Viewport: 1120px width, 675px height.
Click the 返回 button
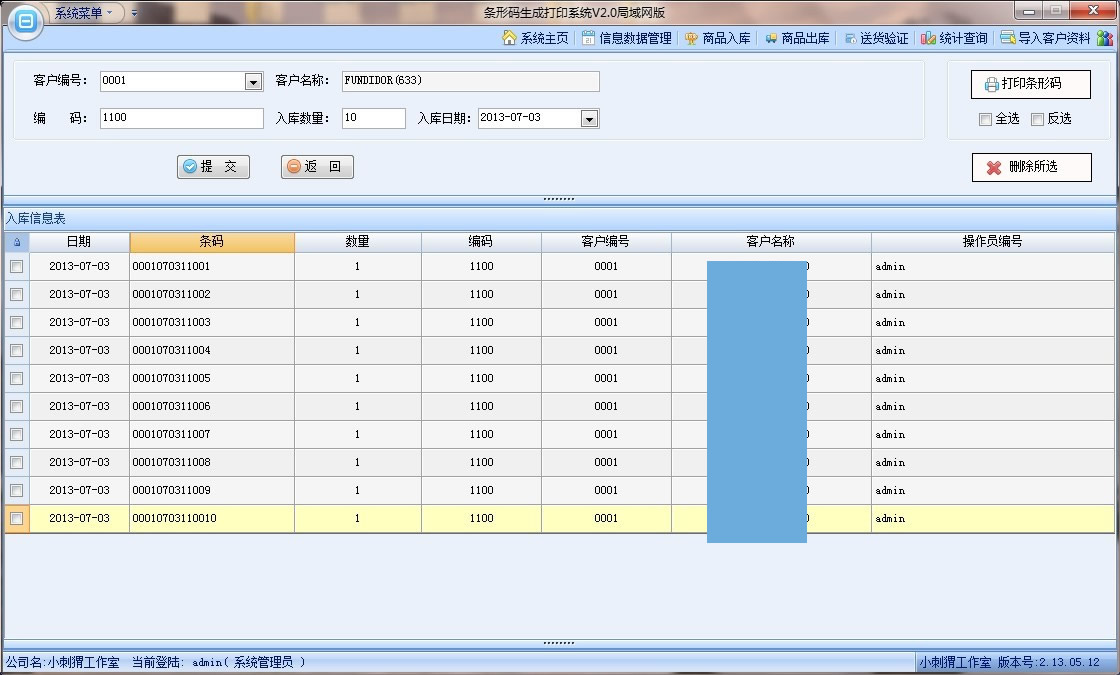coord(317,166)
